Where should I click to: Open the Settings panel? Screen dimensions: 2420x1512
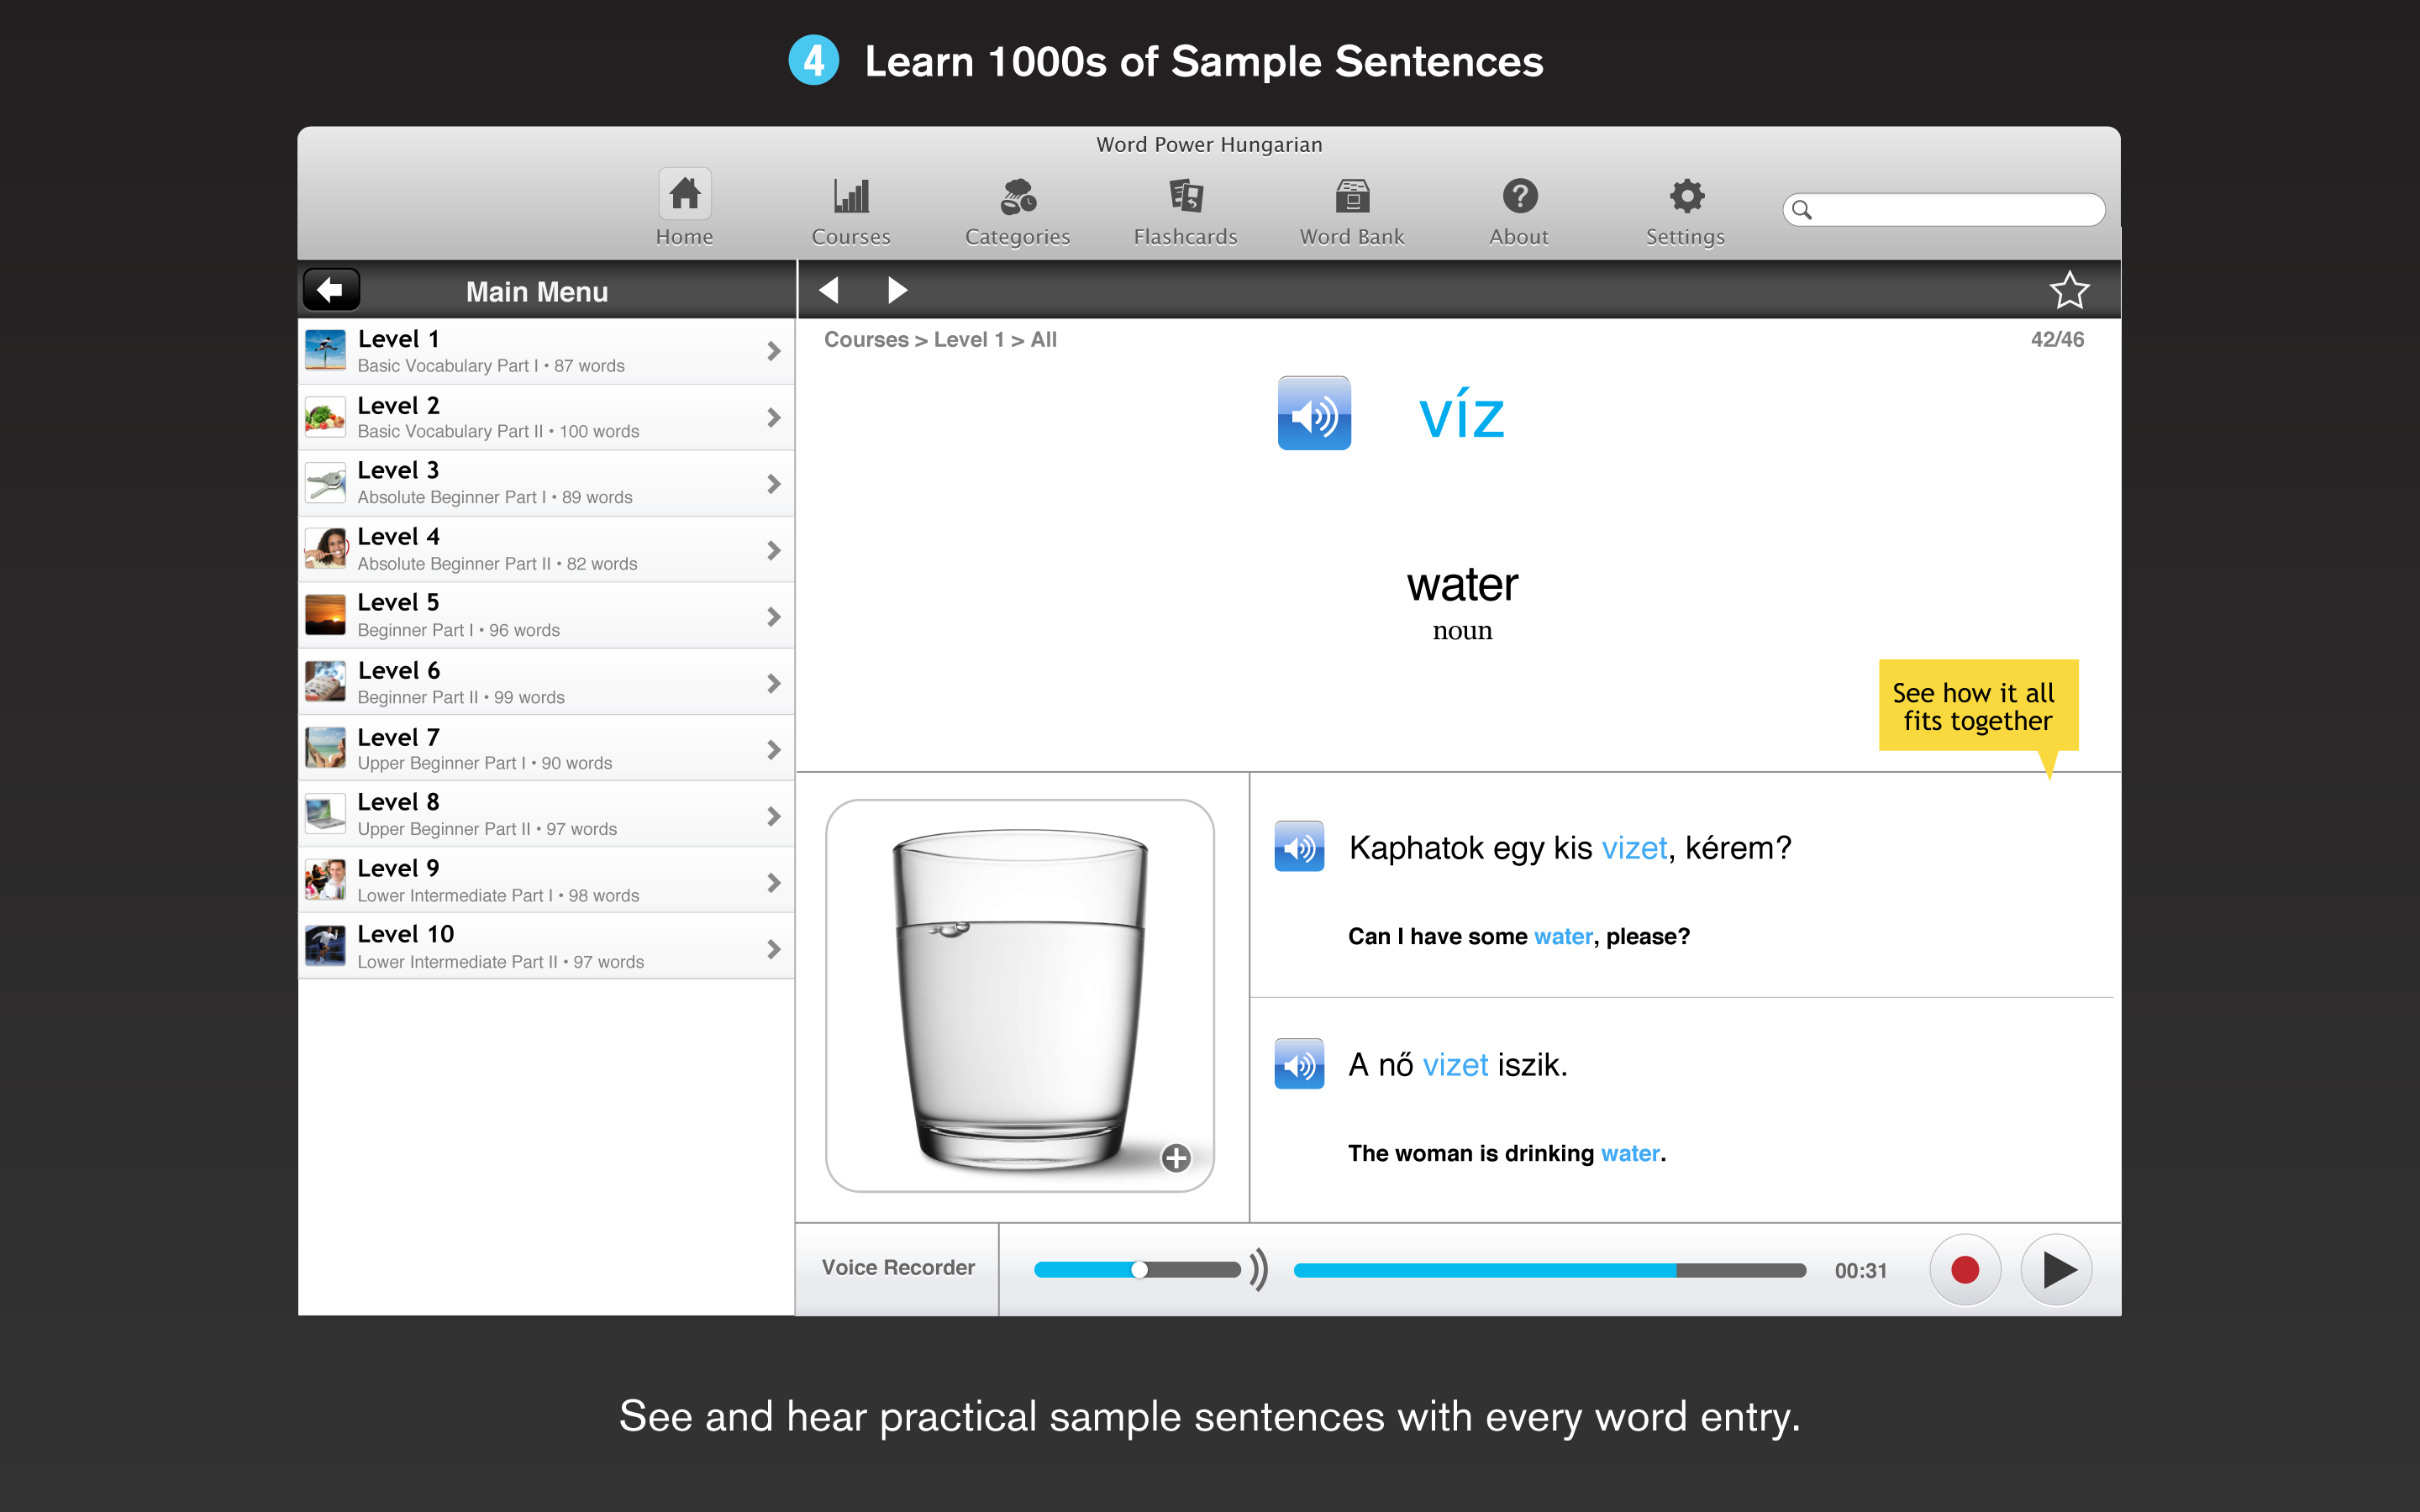tap(1683, 207)
